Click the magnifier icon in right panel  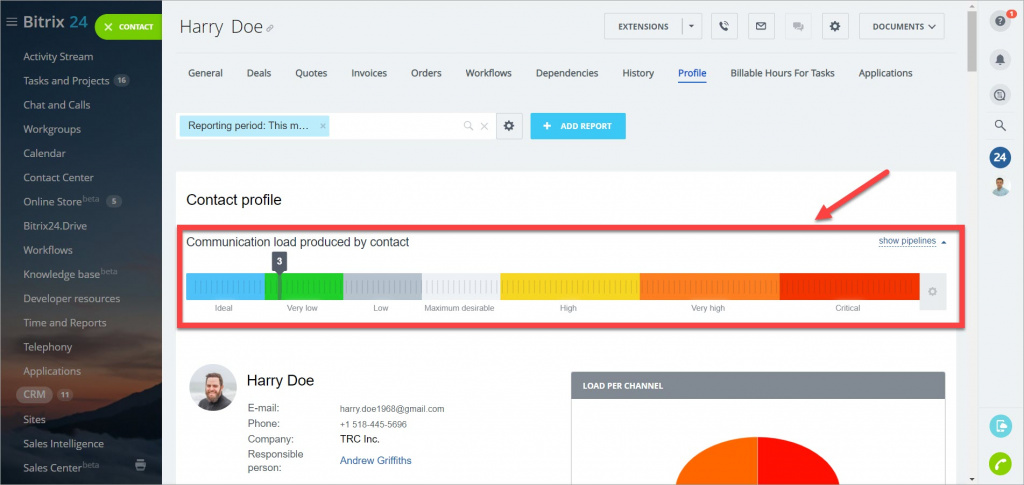pyautogui.click(x=1000, y=125)
